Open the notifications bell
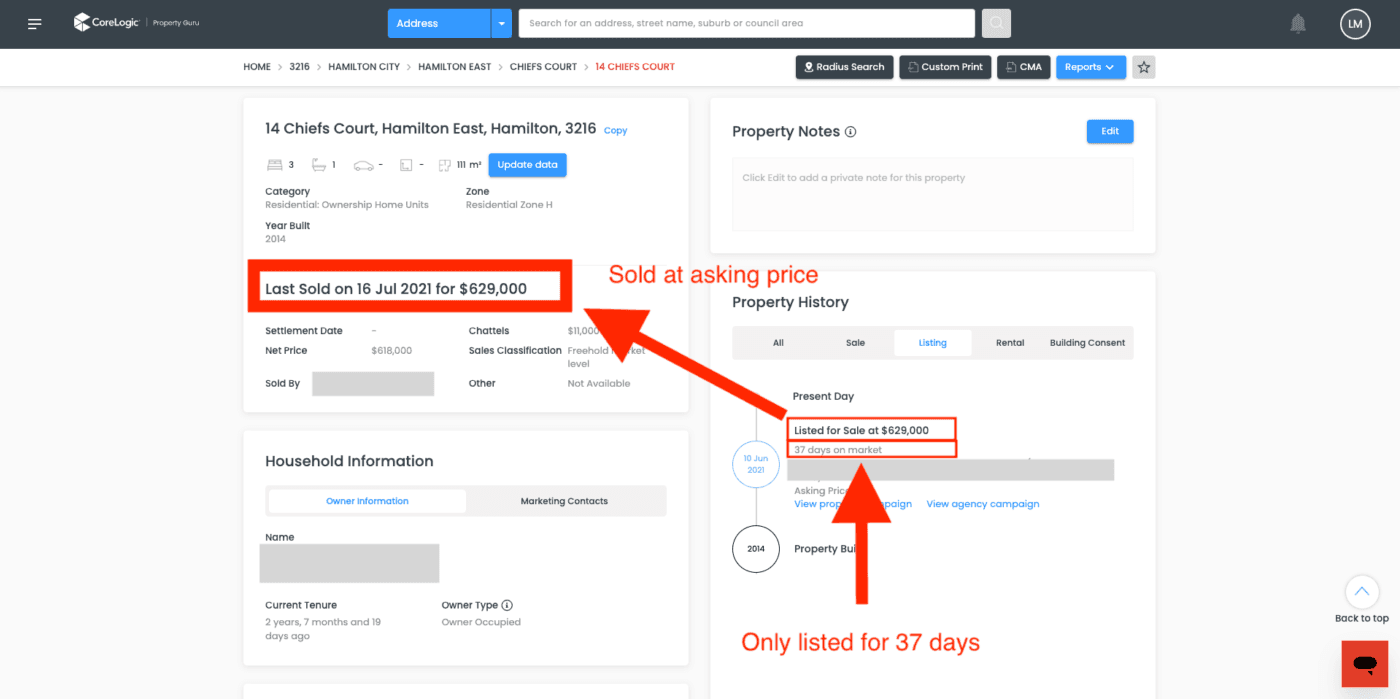Image resolution: width=1400 pixels, height=699 pixels. (1298, 24)
